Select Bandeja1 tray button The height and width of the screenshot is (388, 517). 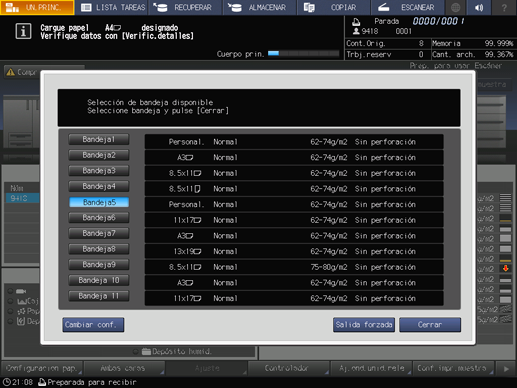[x=99, y=139]
